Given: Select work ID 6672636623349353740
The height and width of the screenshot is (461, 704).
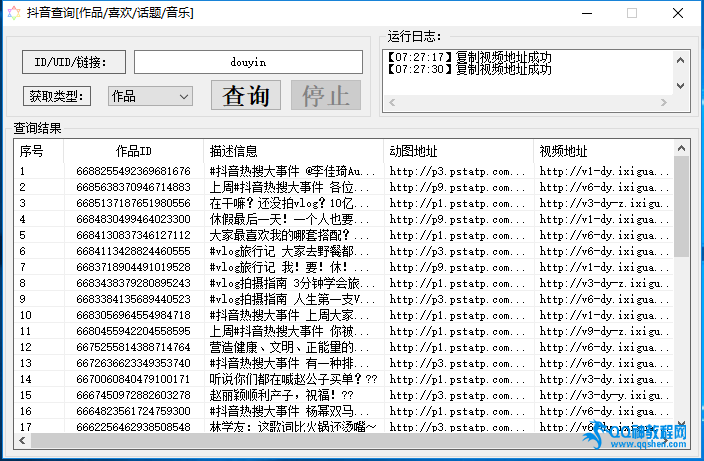Looking at the screenshot, I should point(133,363).
